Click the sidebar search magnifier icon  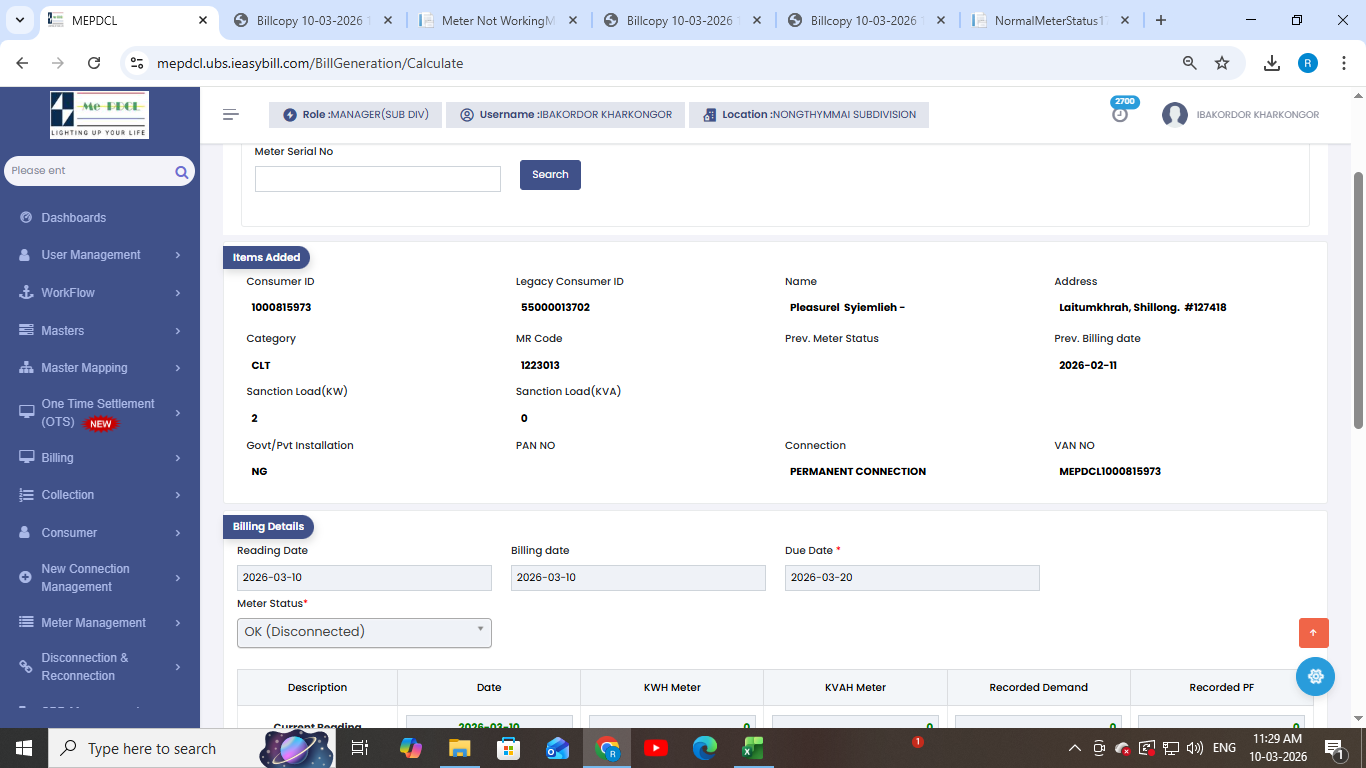[181, 172]
